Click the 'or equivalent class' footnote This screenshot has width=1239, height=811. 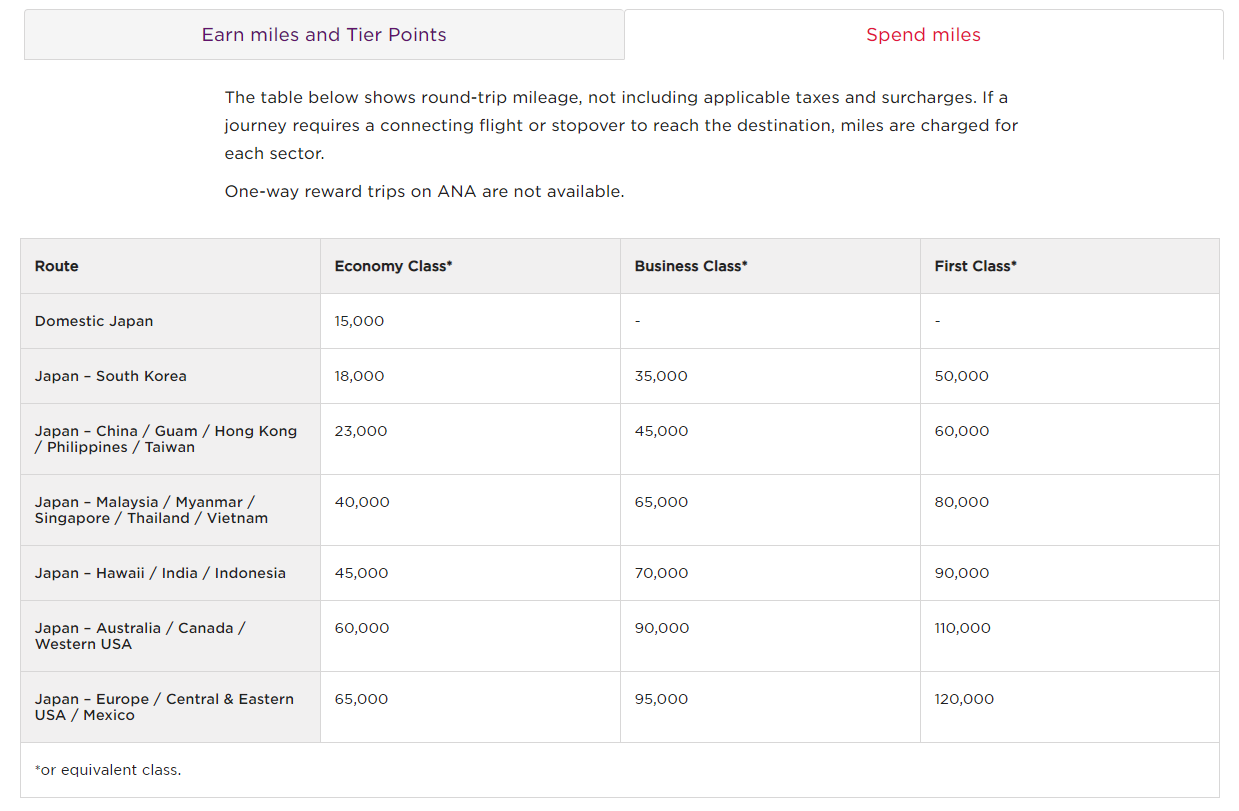click(108, 770)
